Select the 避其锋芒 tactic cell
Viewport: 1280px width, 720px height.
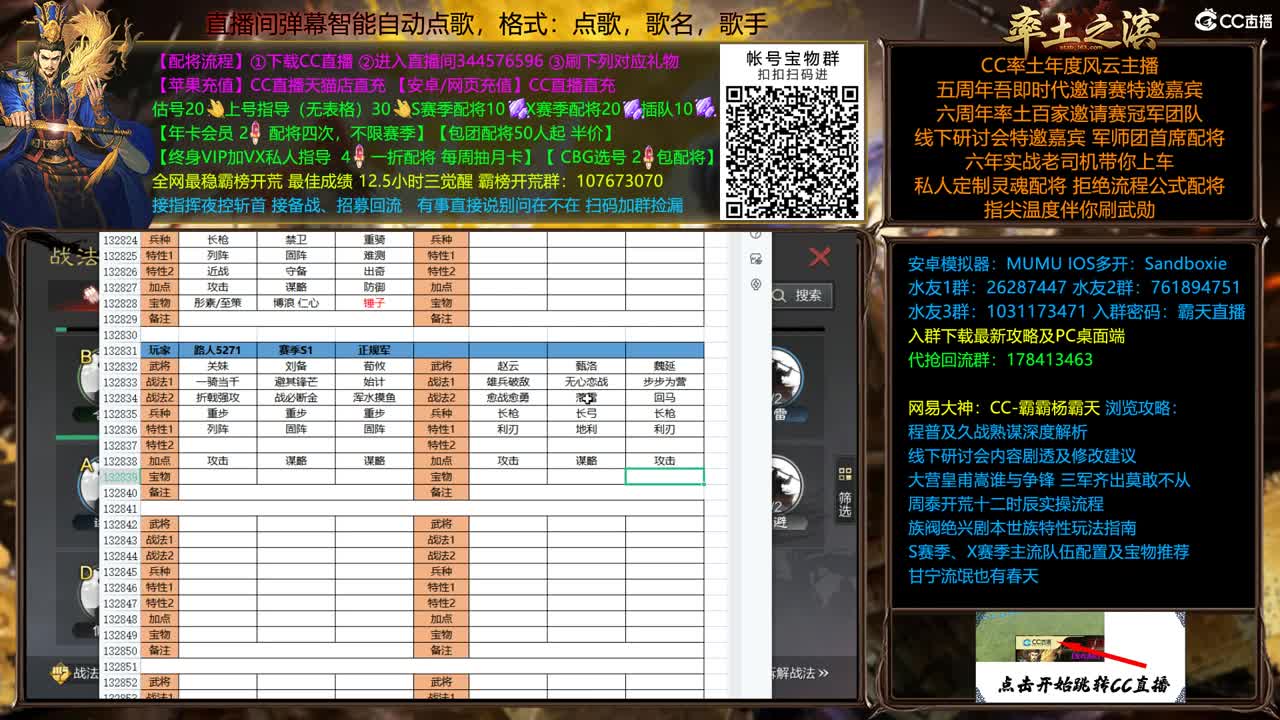click(x=295, y=382)
